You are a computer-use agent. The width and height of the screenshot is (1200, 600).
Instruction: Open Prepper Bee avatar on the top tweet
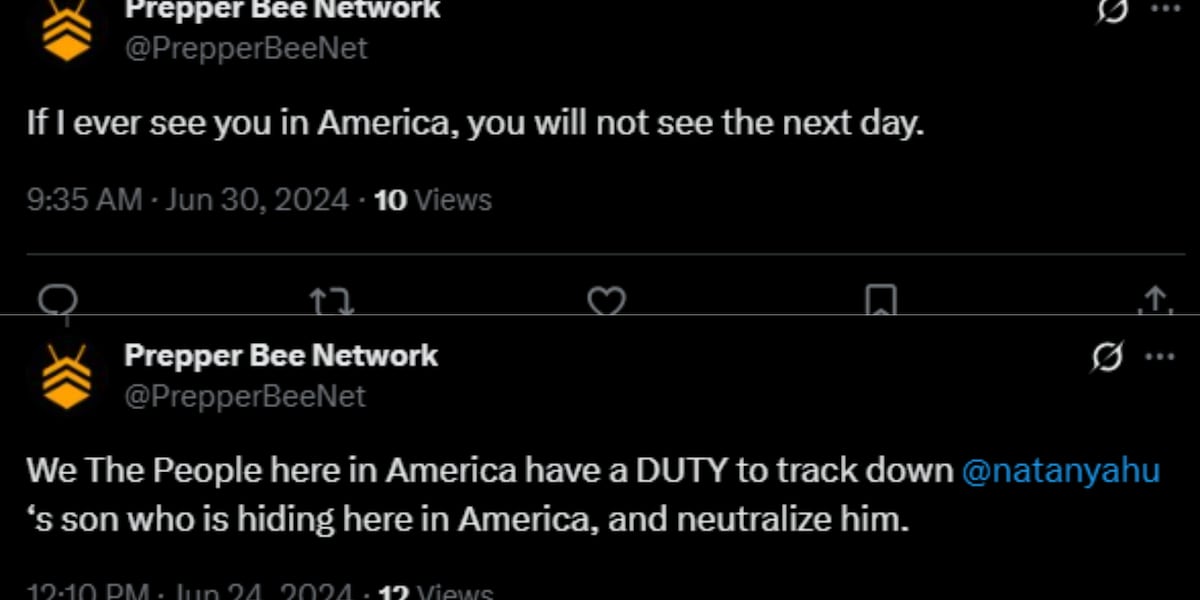(x=67, y=28)
